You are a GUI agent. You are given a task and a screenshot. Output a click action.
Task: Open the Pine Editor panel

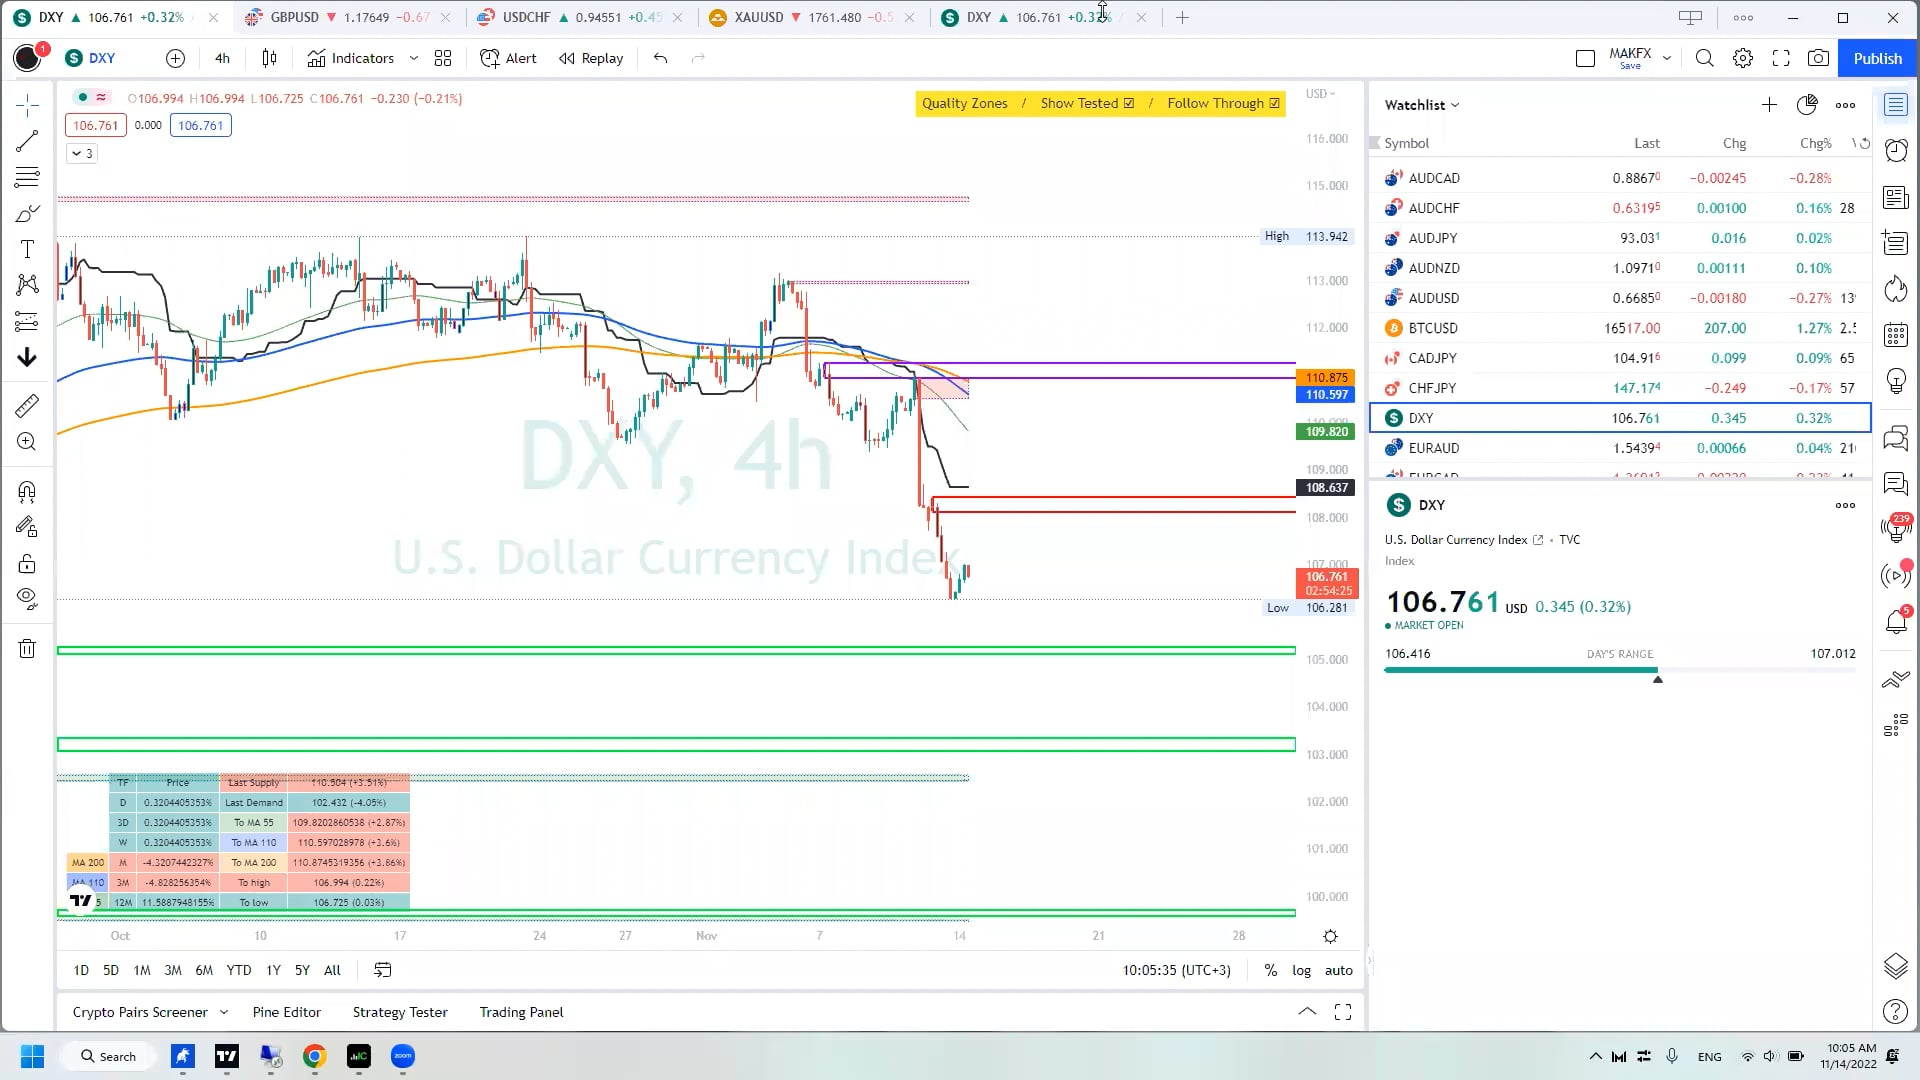[286, 1012]
